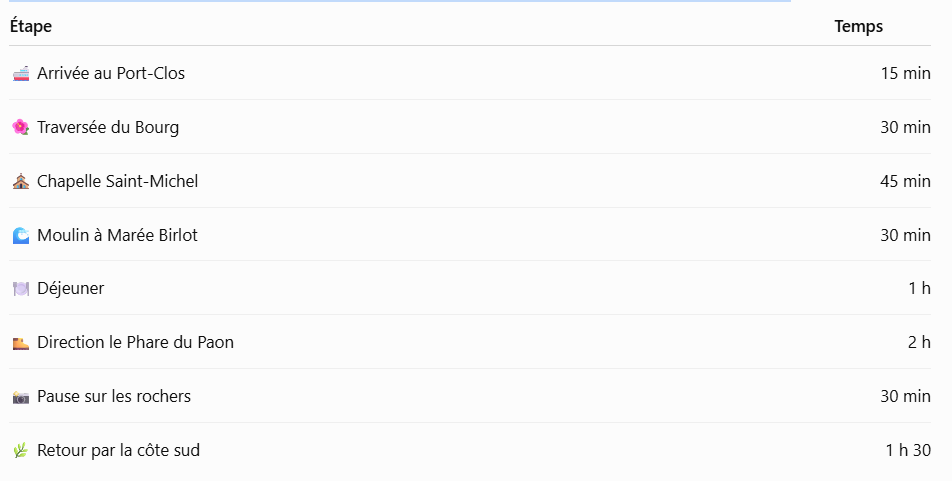This screenshot has width=952, height=481.
Task: Click the camera icon for Pause sur les rochers
Action: coord(21,397)
